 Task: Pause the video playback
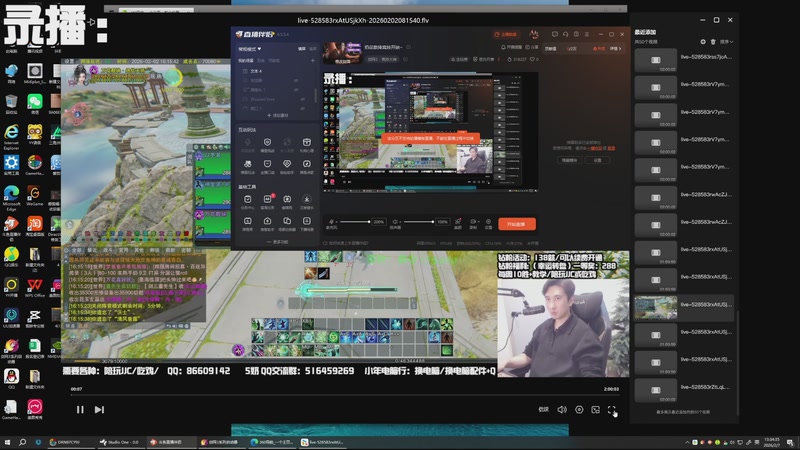point(80,409)
